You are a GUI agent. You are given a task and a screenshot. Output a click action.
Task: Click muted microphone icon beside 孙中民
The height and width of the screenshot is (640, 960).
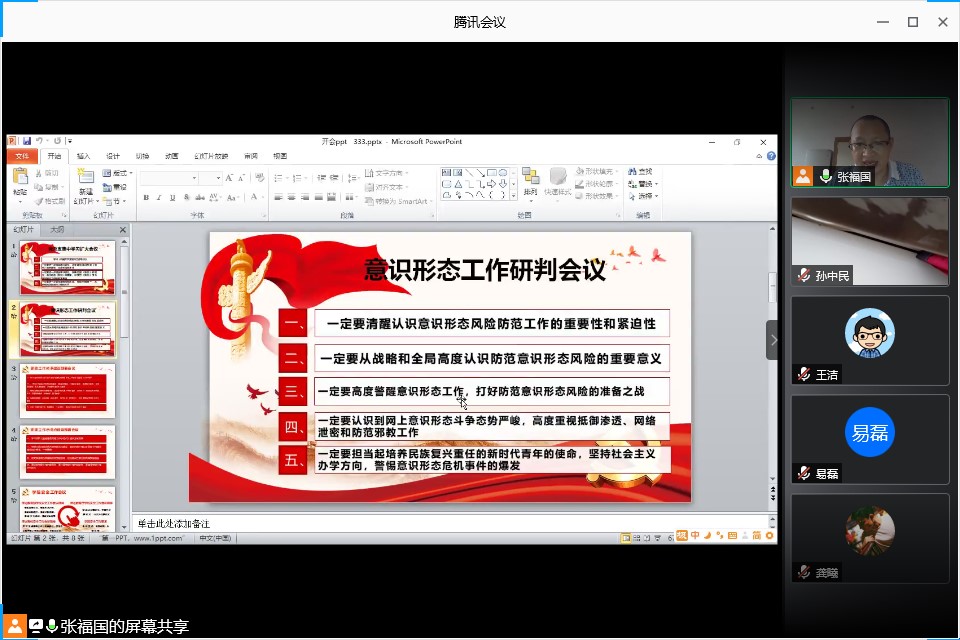[804, 276]
